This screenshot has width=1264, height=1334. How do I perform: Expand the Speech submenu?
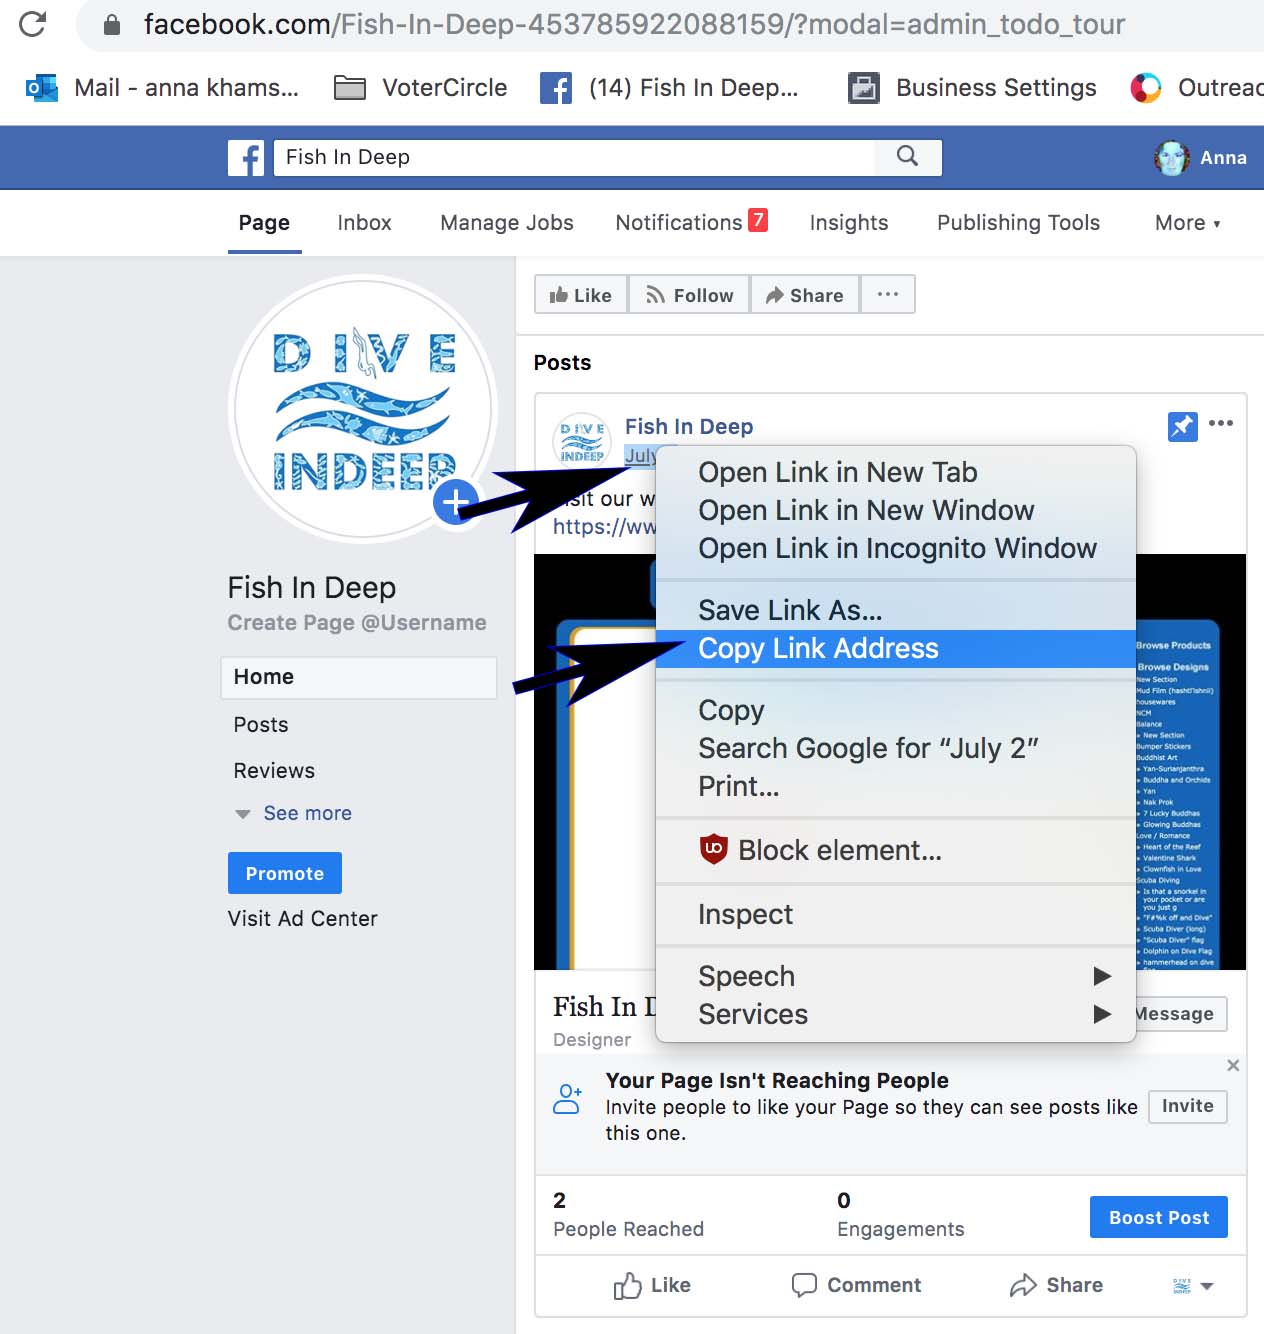point(895,976)
